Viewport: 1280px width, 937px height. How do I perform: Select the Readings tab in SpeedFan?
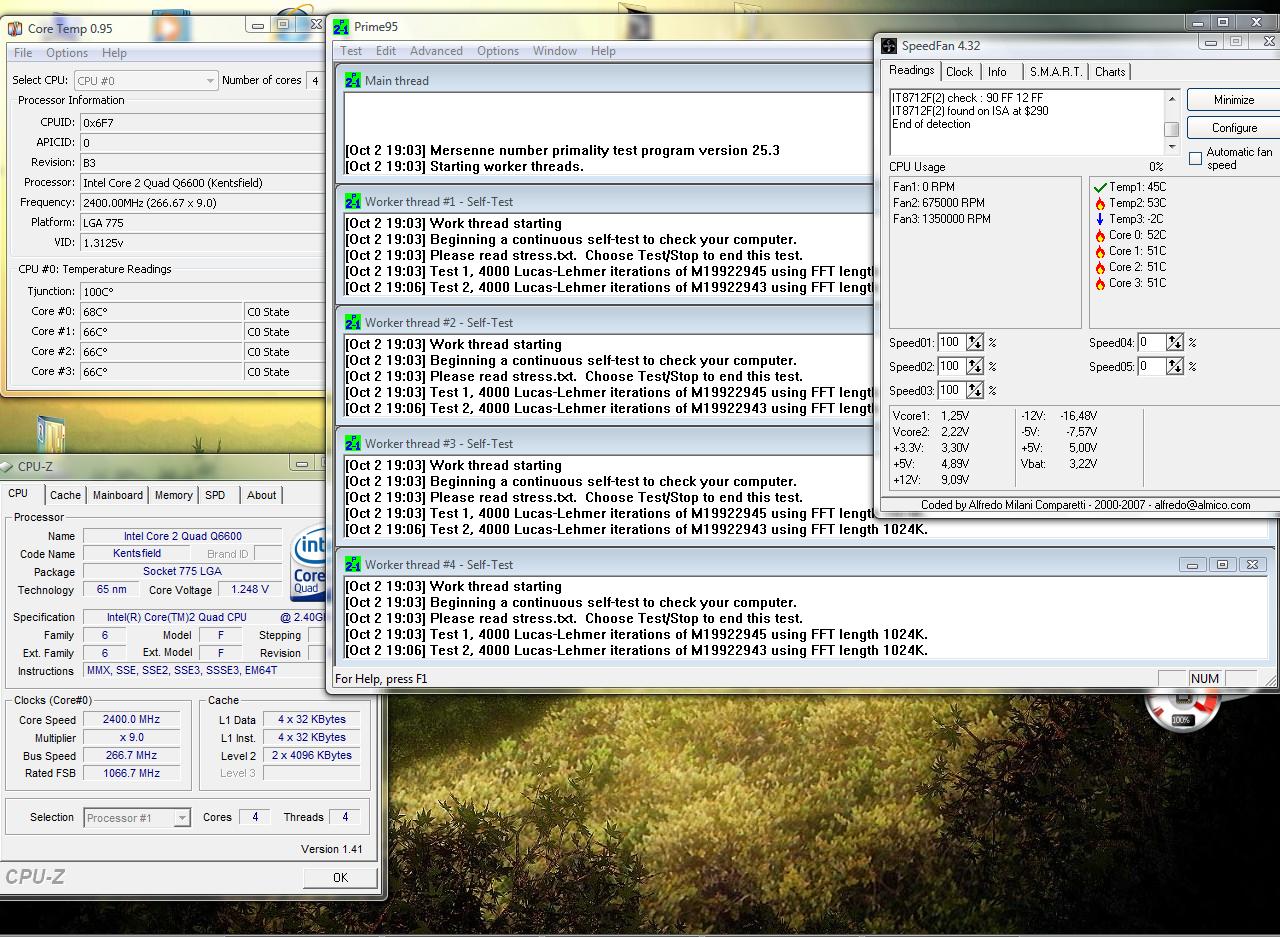(912, 70)
